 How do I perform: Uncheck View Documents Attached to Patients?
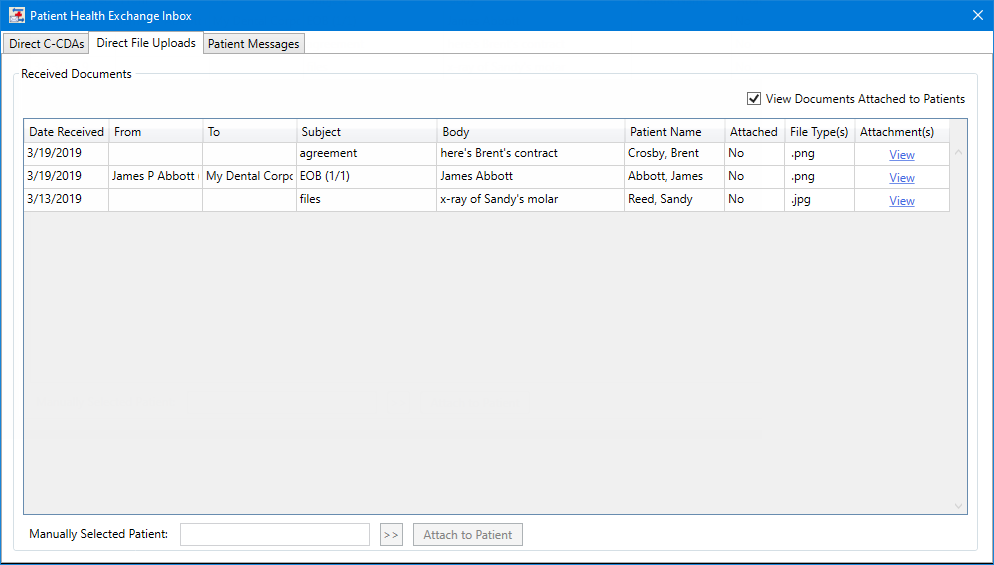point(754,99)
